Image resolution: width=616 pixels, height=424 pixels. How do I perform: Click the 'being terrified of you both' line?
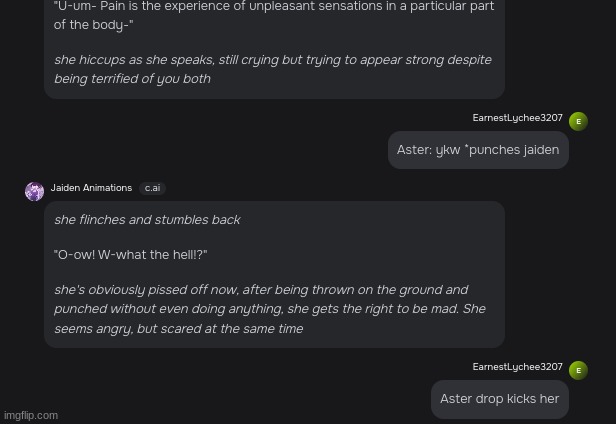click(132, 79)
